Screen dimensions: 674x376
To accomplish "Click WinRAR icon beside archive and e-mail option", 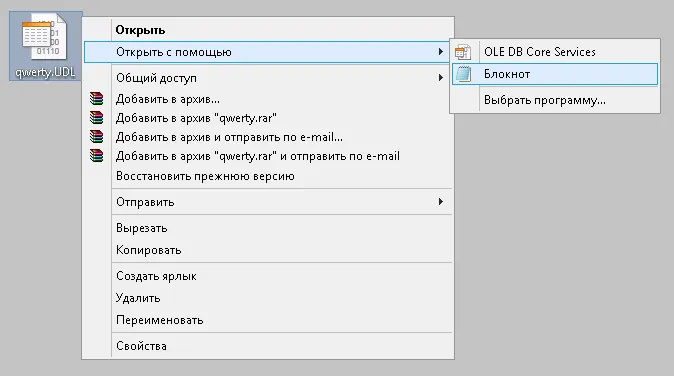I will tap(97, 137).
